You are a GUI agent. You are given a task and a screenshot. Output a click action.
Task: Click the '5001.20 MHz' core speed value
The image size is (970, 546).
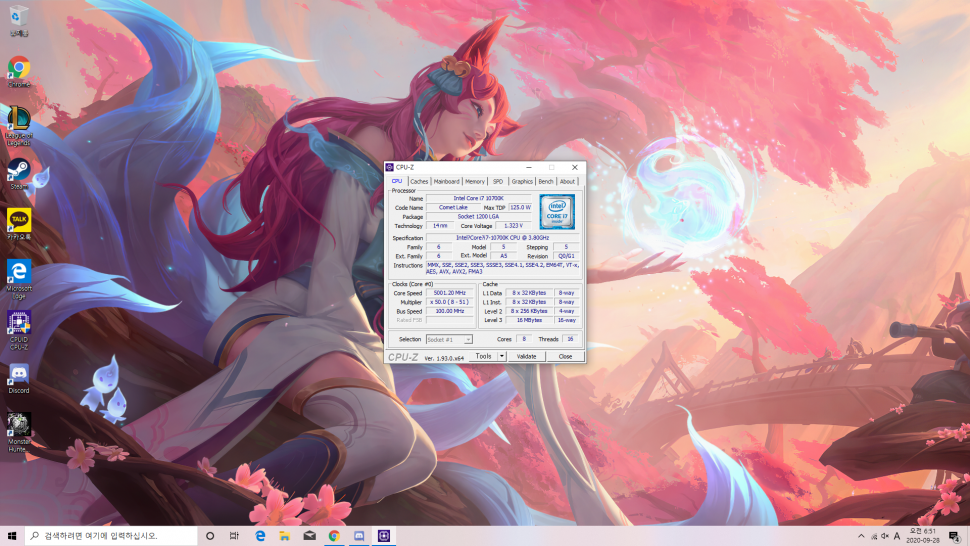pyautogui.click(x=450, y=293)
